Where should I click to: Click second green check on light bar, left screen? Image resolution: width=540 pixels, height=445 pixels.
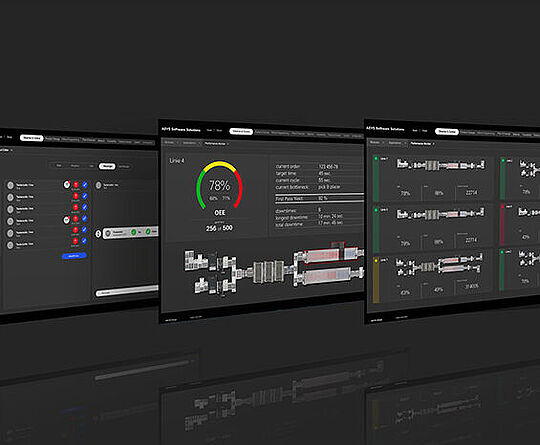(x=148, y=231)
